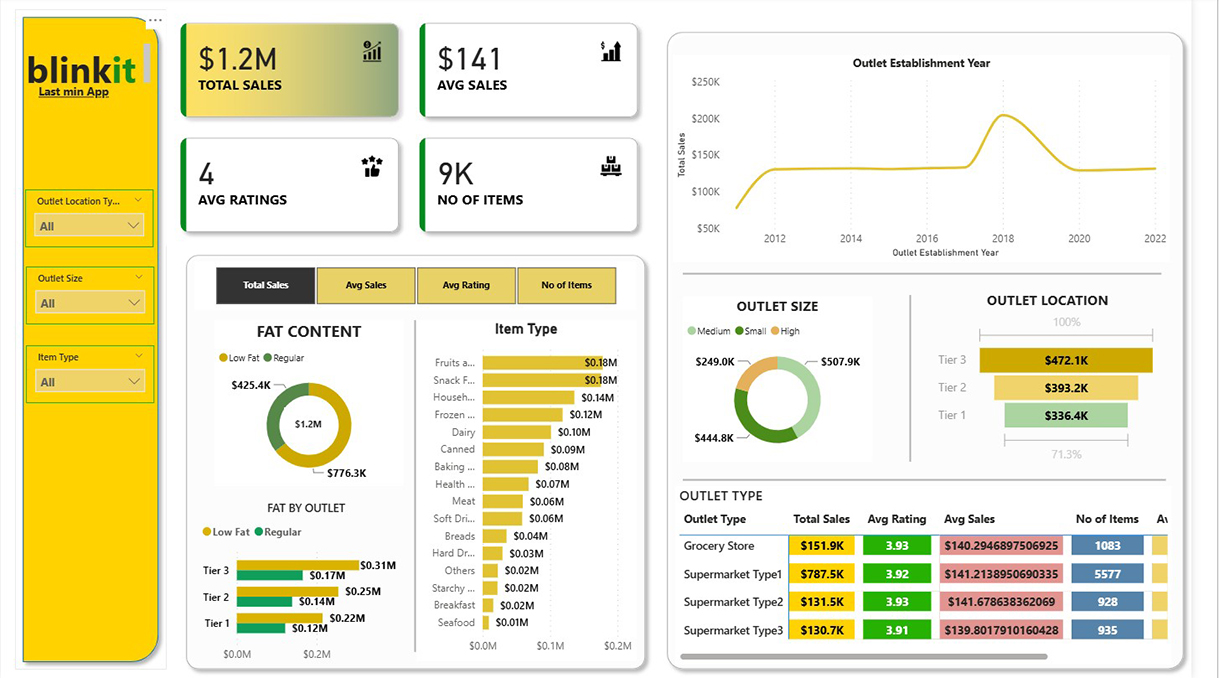Toggle the Low Fat legend in Fat Content
This screenshot has height=678, width=1219.
[238, 358]
